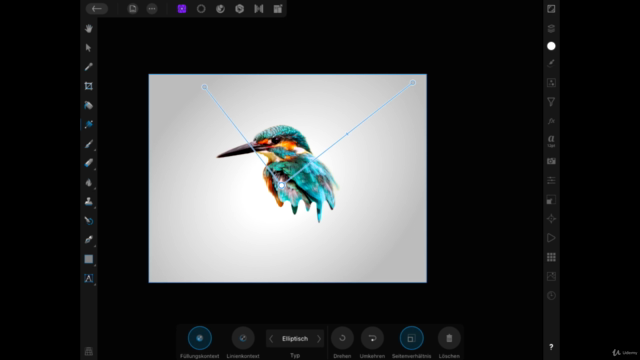Image resolution: width=640 pixels, height=360 pixels.
Task: Open the Adjustments studio
Action: (x=551, y=83)
